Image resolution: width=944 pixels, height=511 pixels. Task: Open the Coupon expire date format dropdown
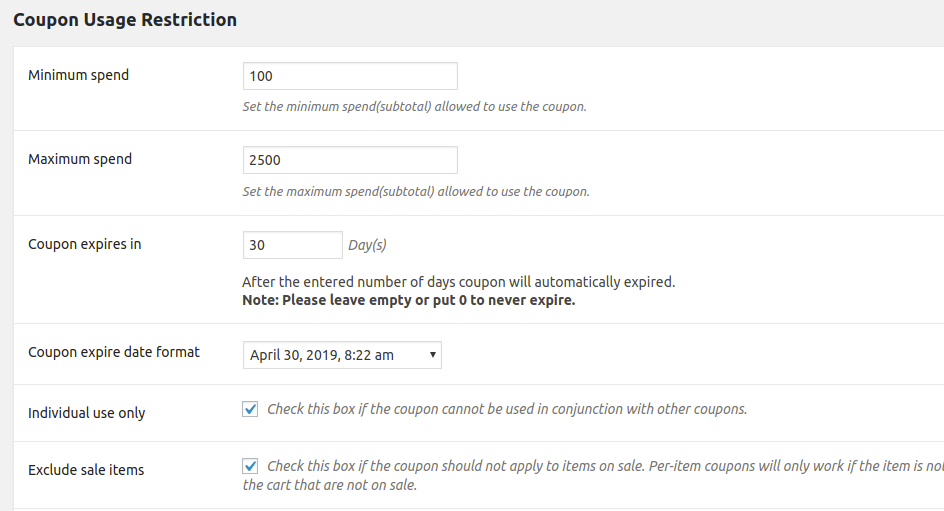342,355
